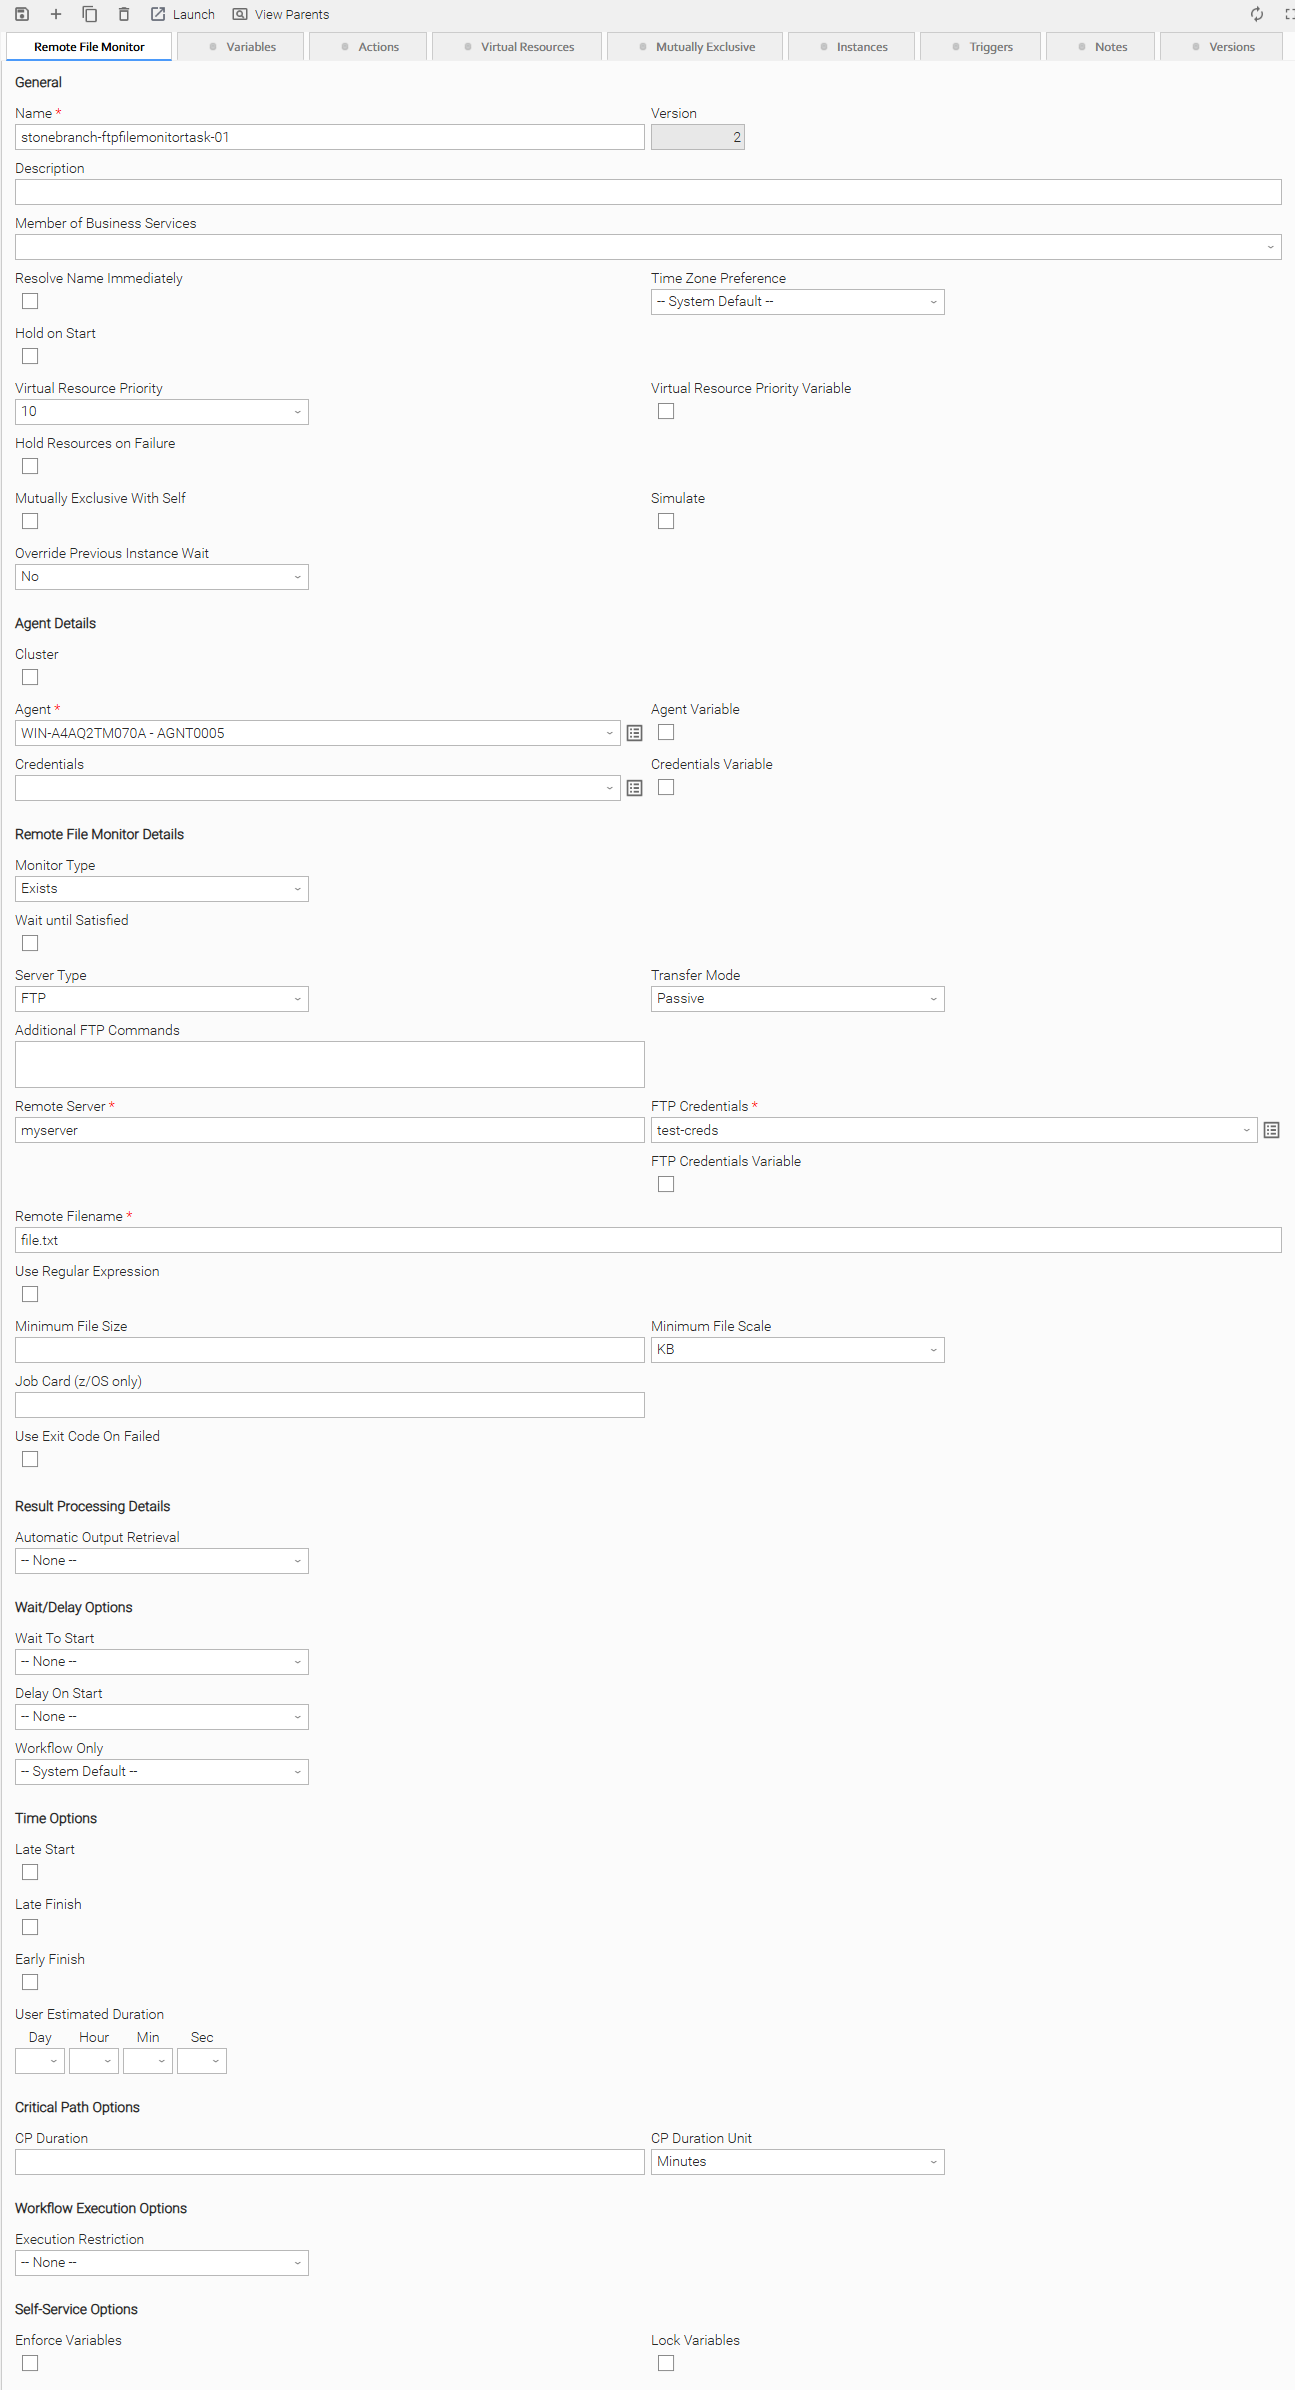Open the Triggers tab
The height and width of the screenshot is (2390, 1295).
tap(981, 47)
